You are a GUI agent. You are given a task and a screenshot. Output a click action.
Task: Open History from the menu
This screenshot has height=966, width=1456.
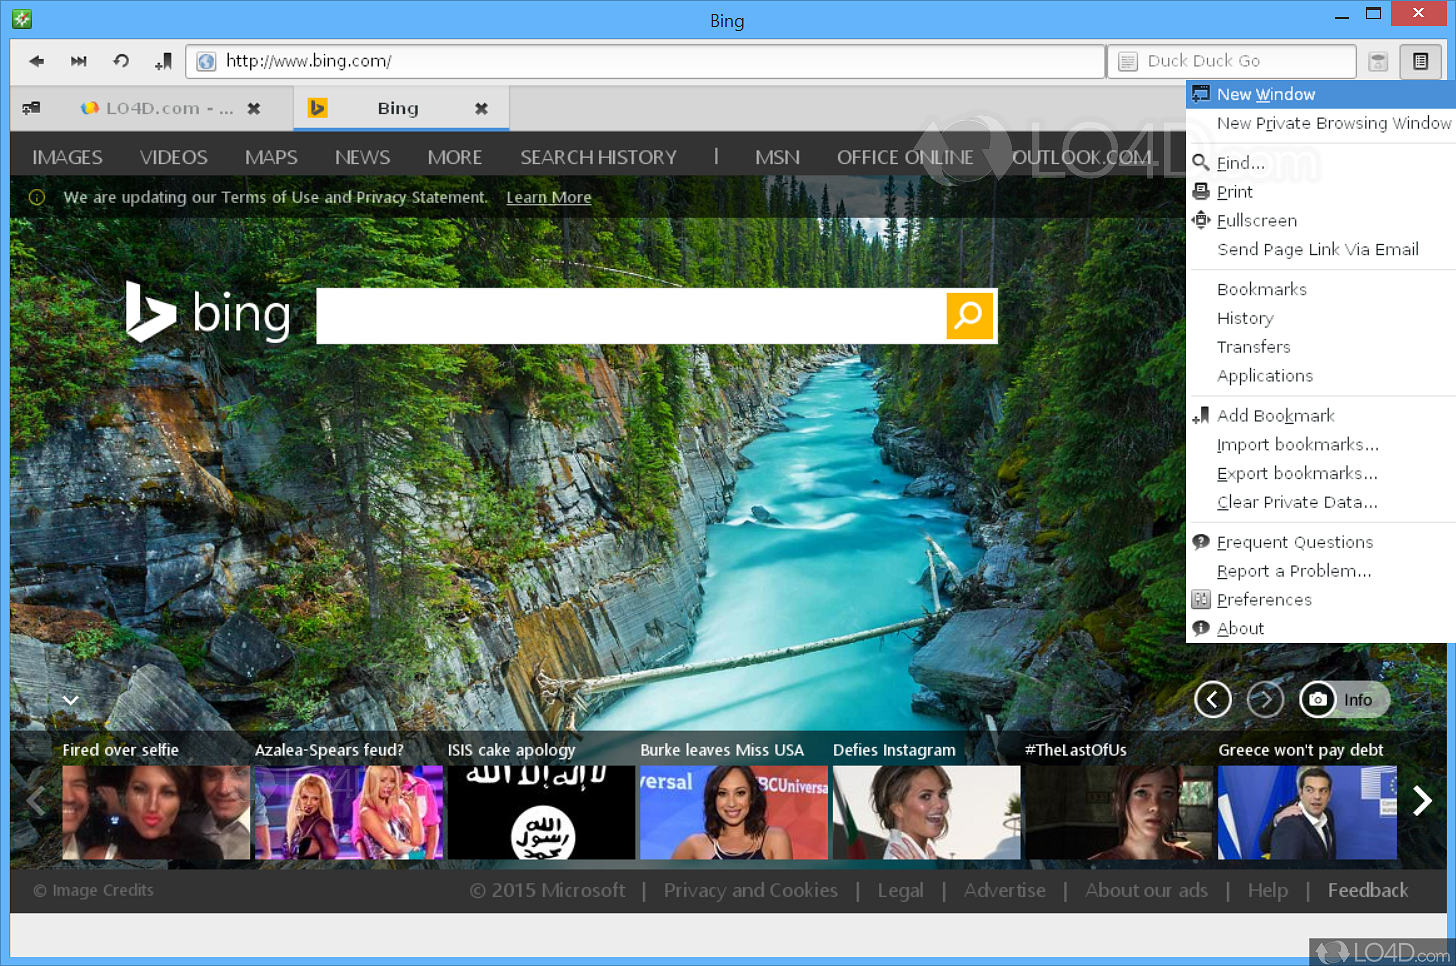pos(1320,318)
